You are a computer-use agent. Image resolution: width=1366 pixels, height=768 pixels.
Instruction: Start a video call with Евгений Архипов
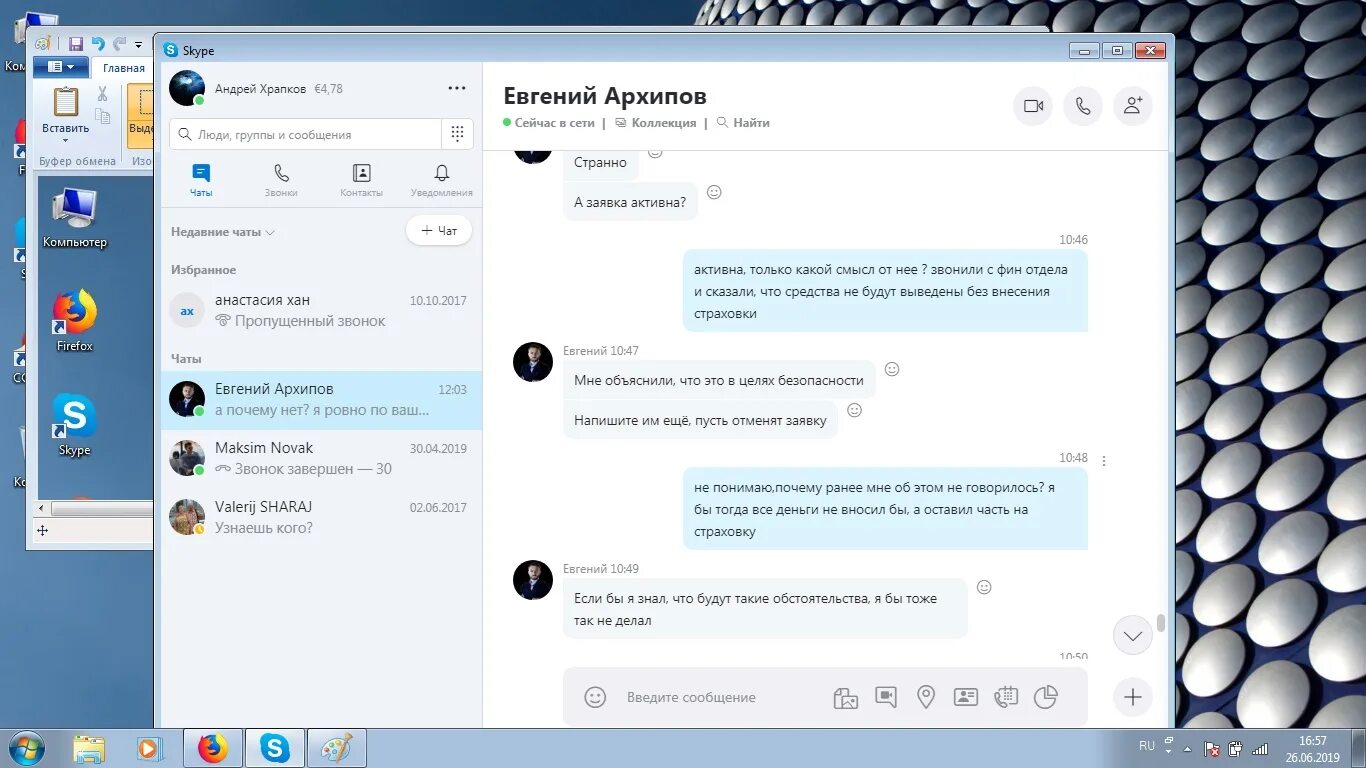tap(1033, 106)
